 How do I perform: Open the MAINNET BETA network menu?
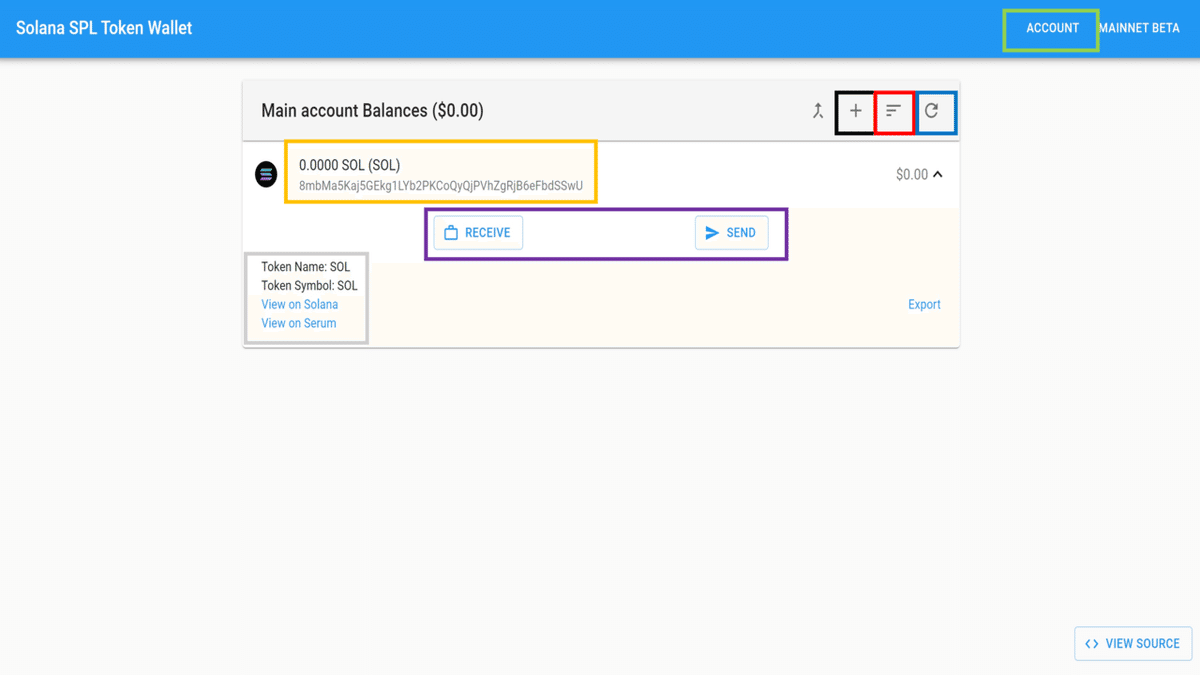tap(1139, 28)
